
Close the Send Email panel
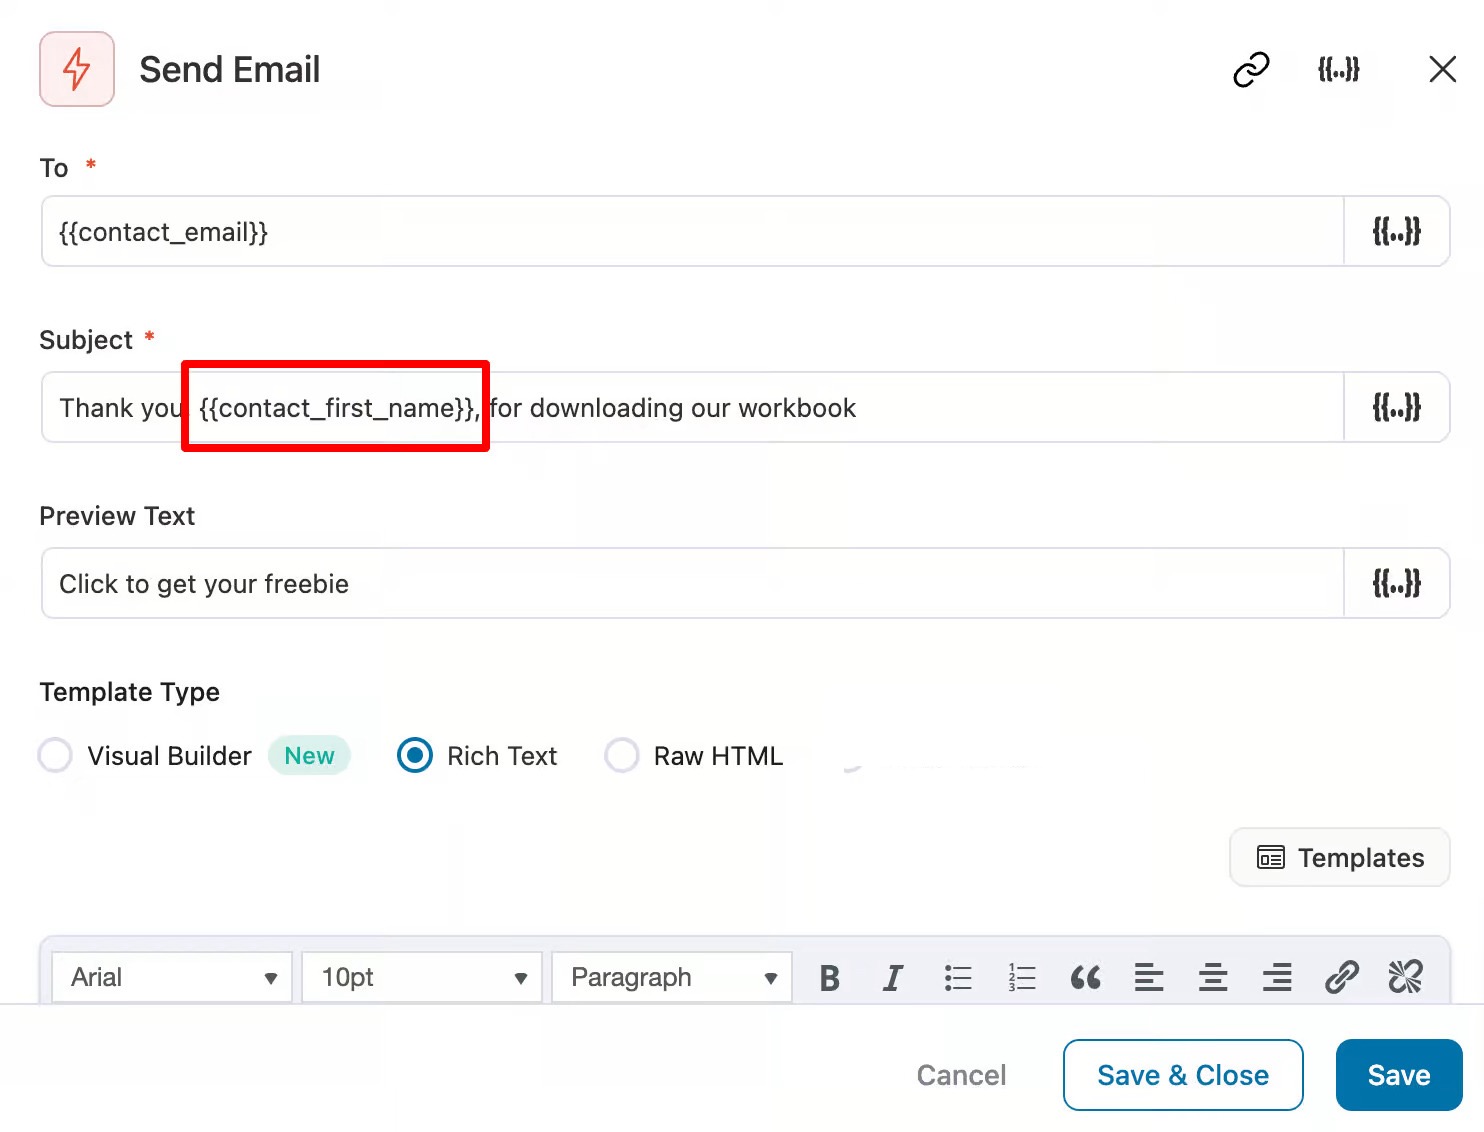pos(1442,69)
